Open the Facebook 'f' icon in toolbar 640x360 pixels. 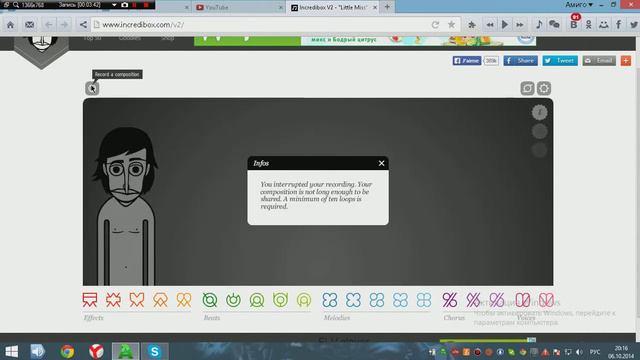click(619, 25)
